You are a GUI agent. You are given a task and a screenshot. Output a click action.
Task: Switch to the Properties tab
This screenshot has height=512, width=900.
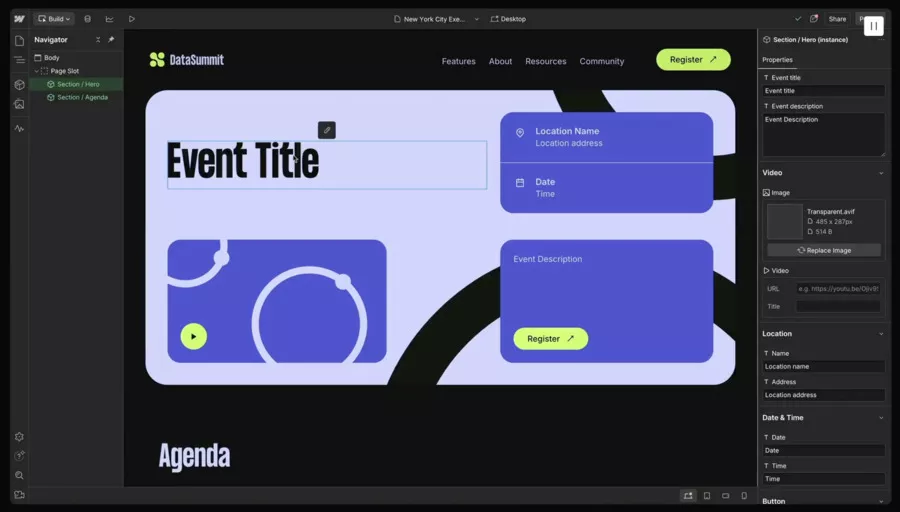pos(777,60)
